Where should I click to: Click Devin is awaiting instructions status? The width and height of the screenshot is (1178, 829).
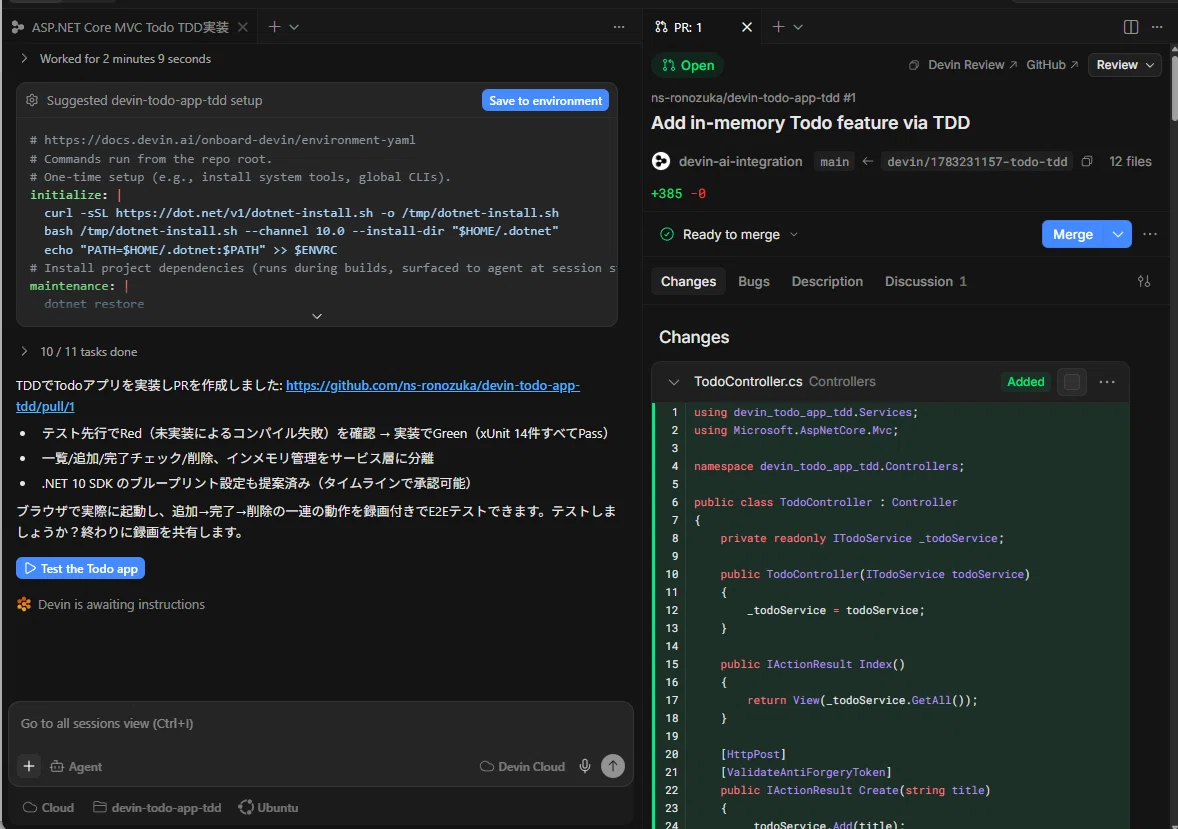[x=121, y=604]
